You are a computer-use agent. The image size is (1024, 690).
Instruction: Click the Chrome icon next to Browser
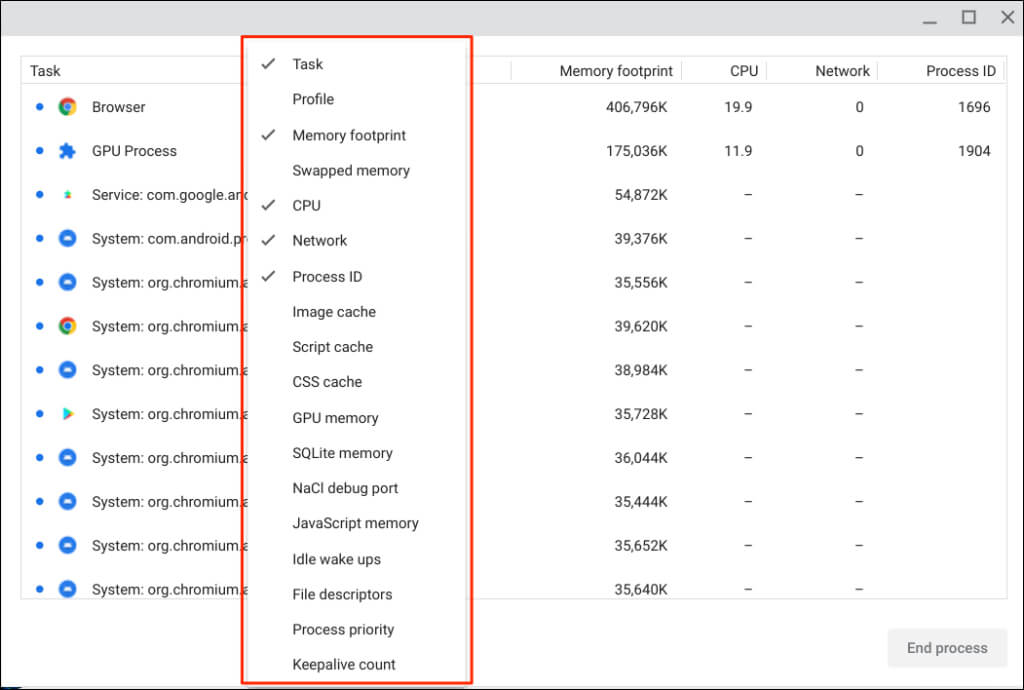[x=67, y=107]
